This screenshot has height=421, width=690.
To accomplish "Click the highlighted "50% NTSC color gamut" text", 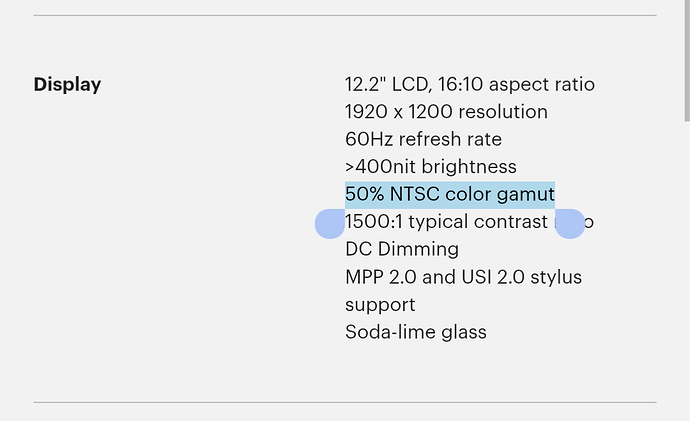I will [450, 194].
